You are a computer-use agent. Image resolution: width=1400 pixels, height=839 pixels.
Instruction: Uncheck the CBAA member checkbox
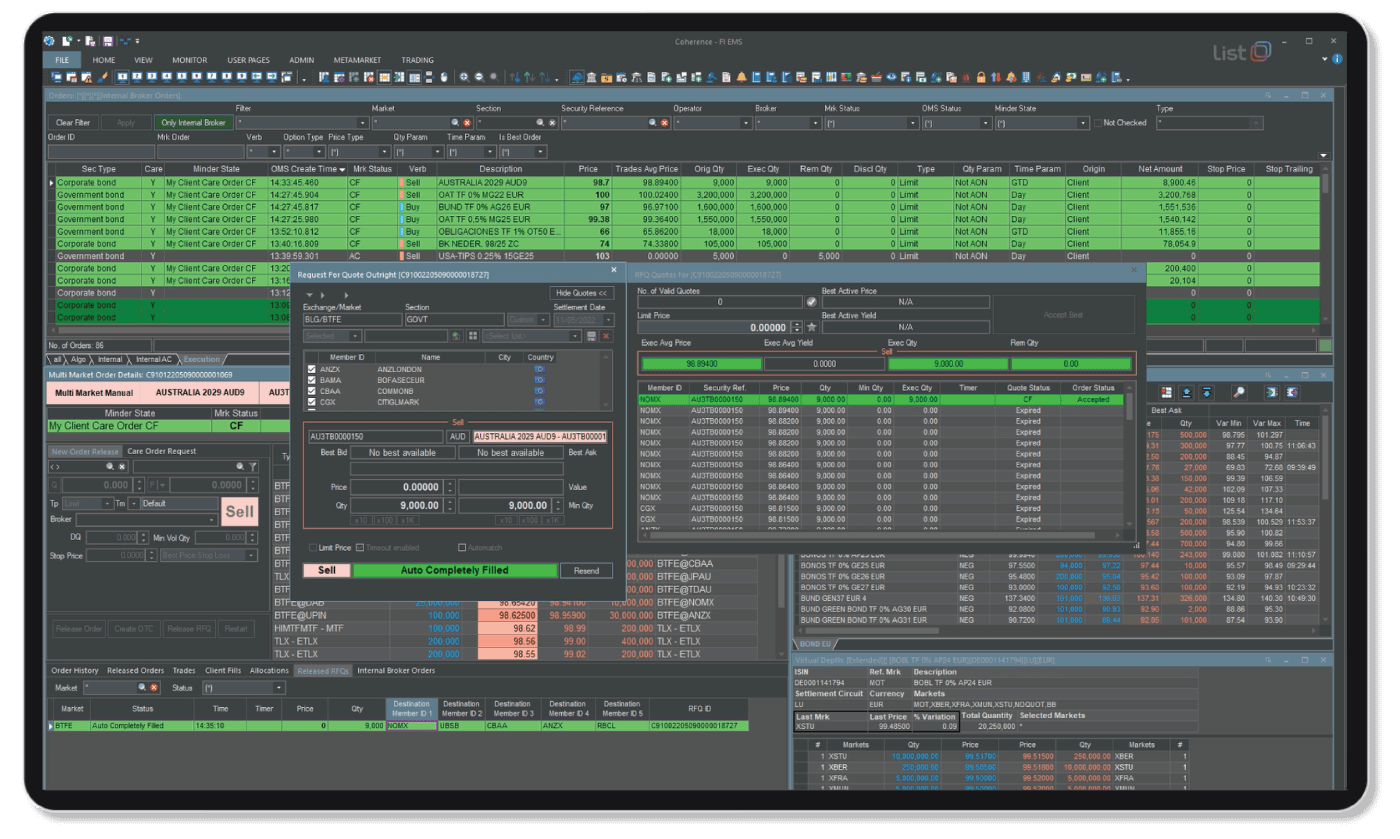[312, 391]
